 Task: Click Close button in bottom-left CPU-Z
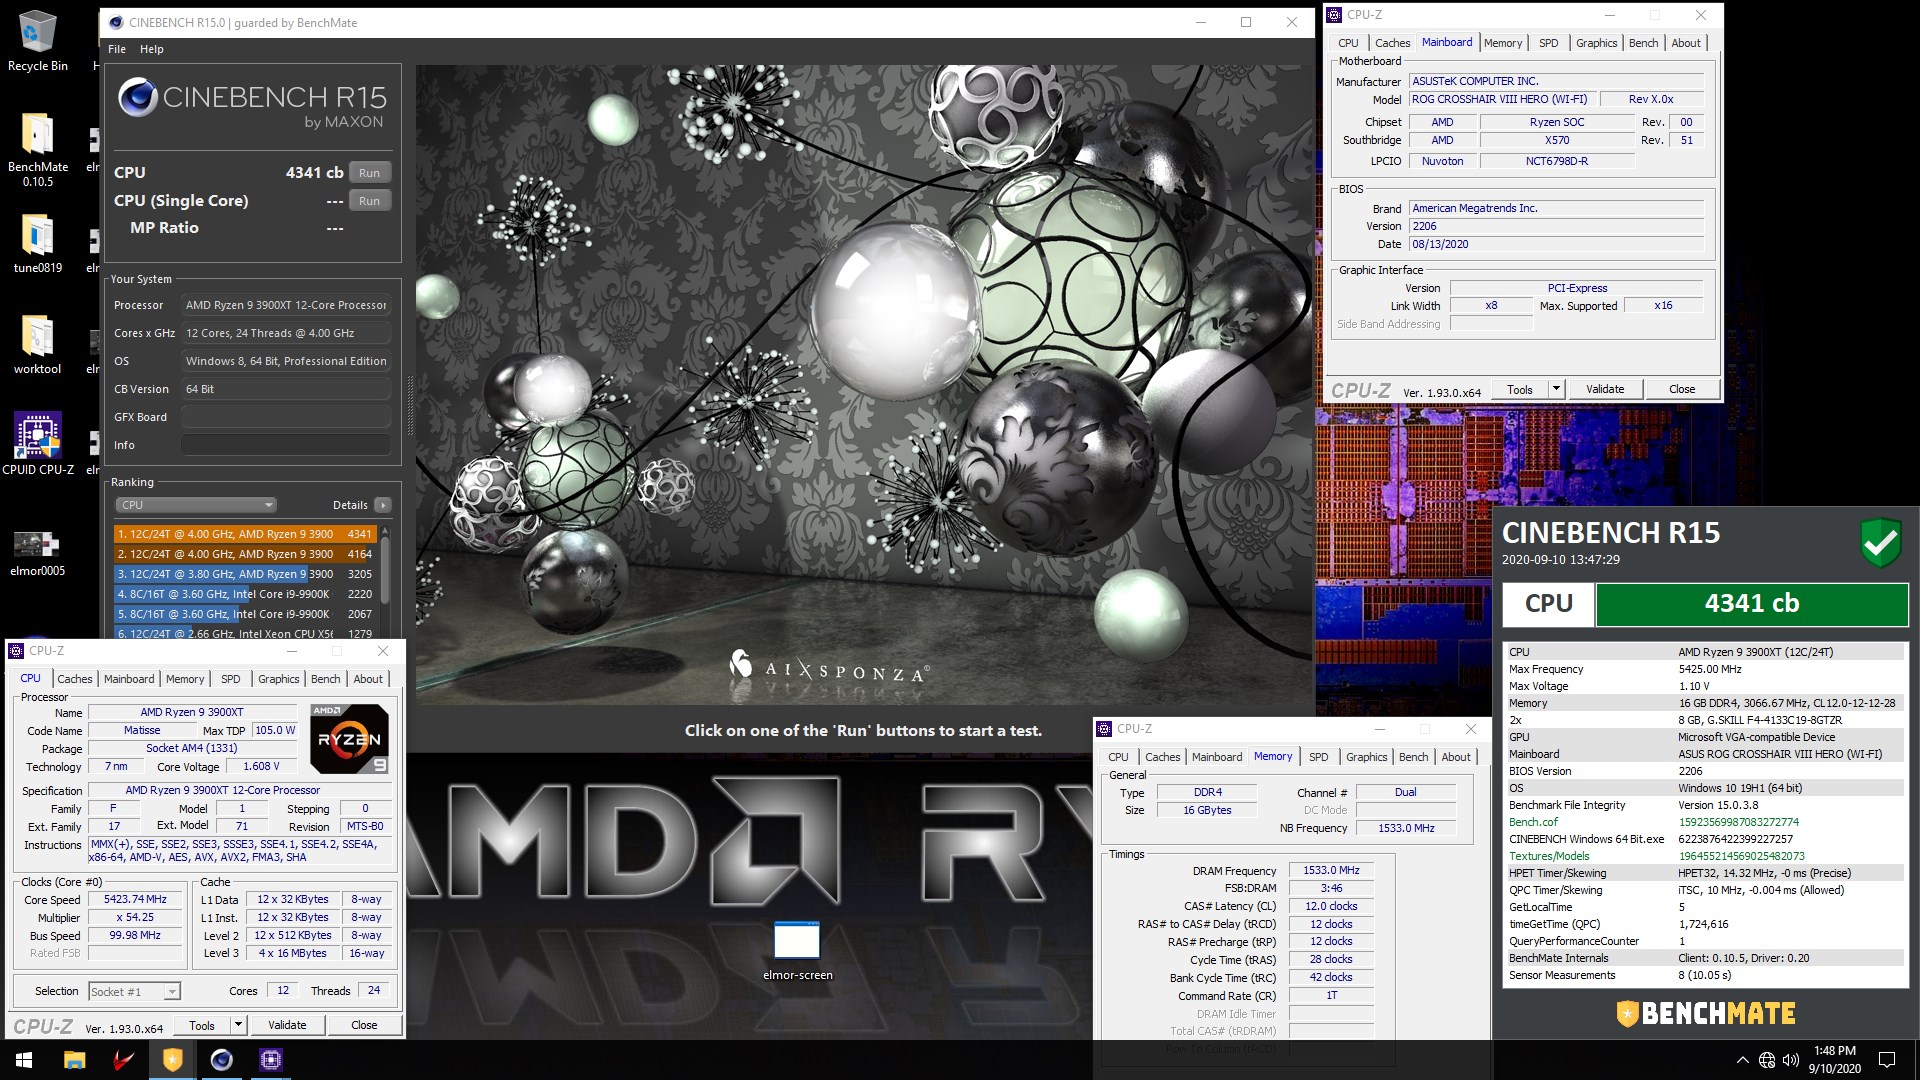point(364,1025)
